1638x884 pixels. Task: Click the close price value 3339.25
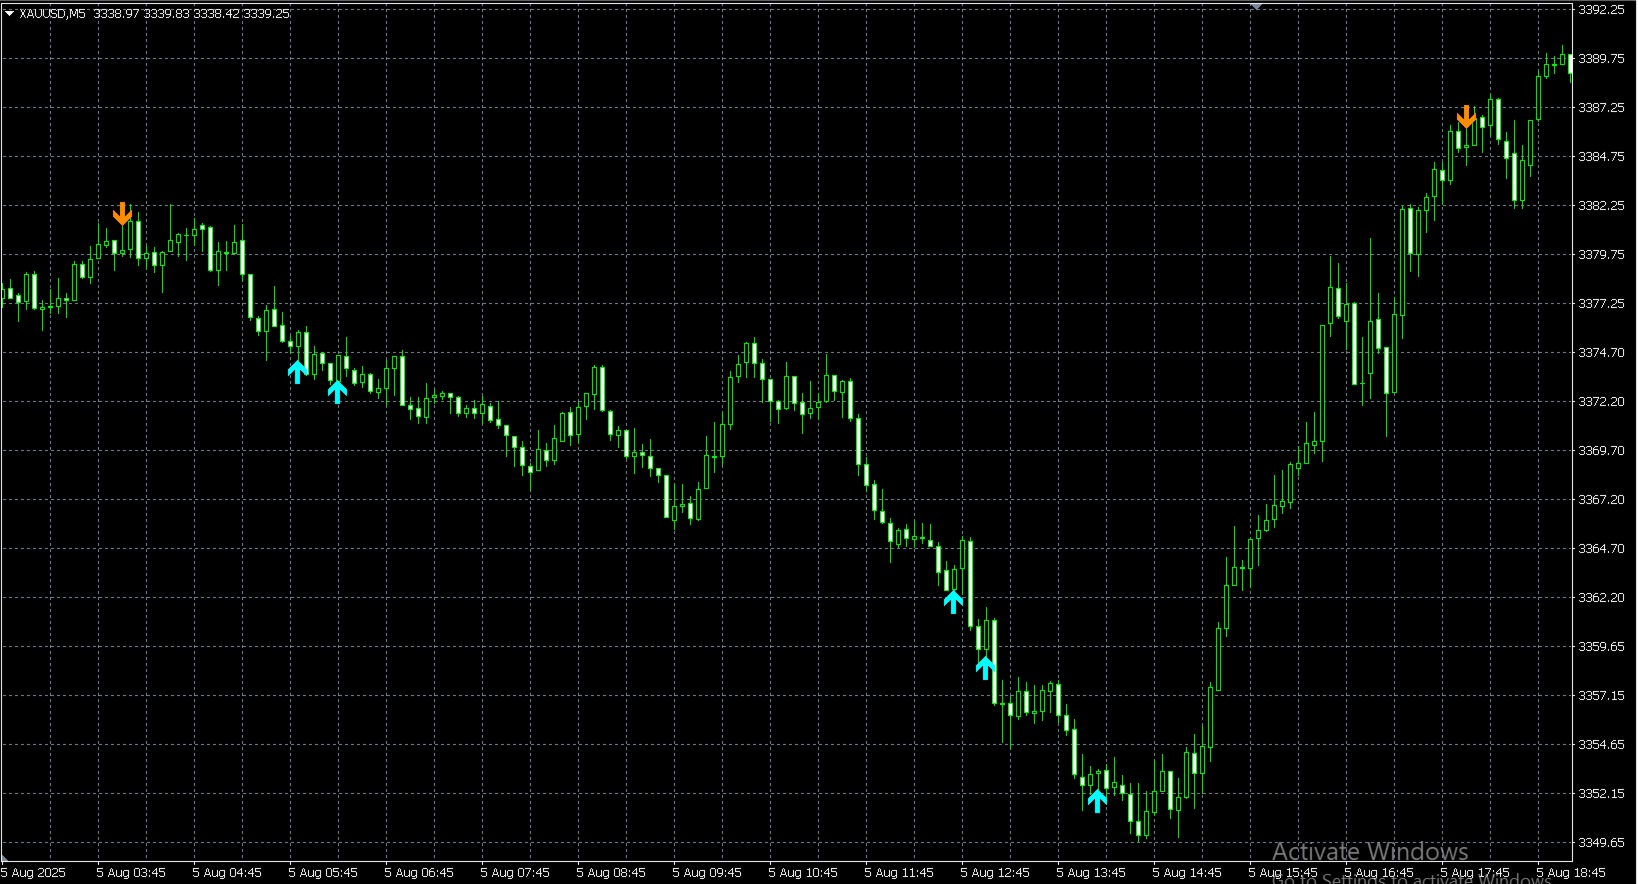tap(267, 14)
